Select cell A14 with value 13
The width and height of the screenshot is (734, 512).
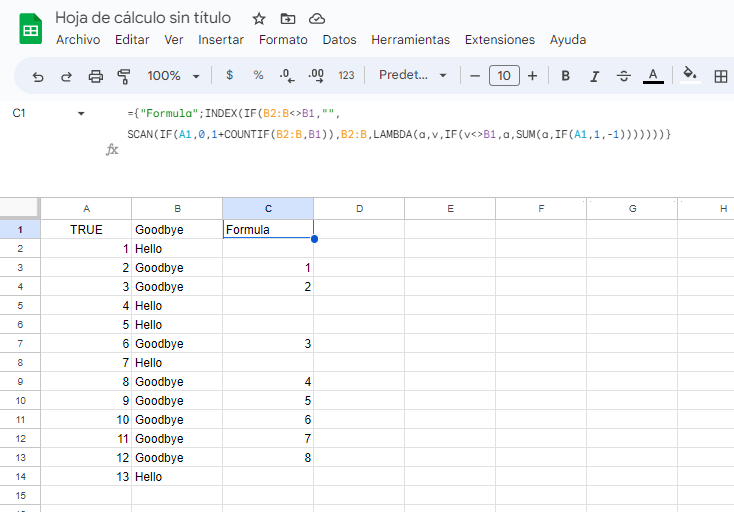[86, 476]
